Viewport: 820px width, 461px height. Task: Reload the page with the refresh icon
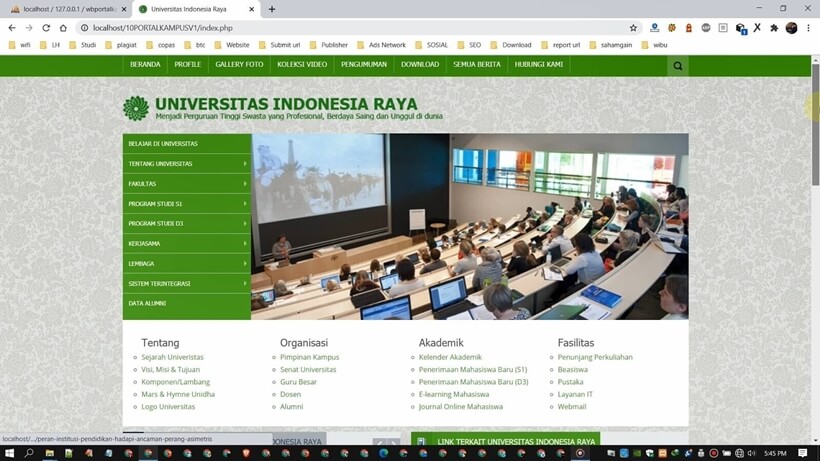46,28
